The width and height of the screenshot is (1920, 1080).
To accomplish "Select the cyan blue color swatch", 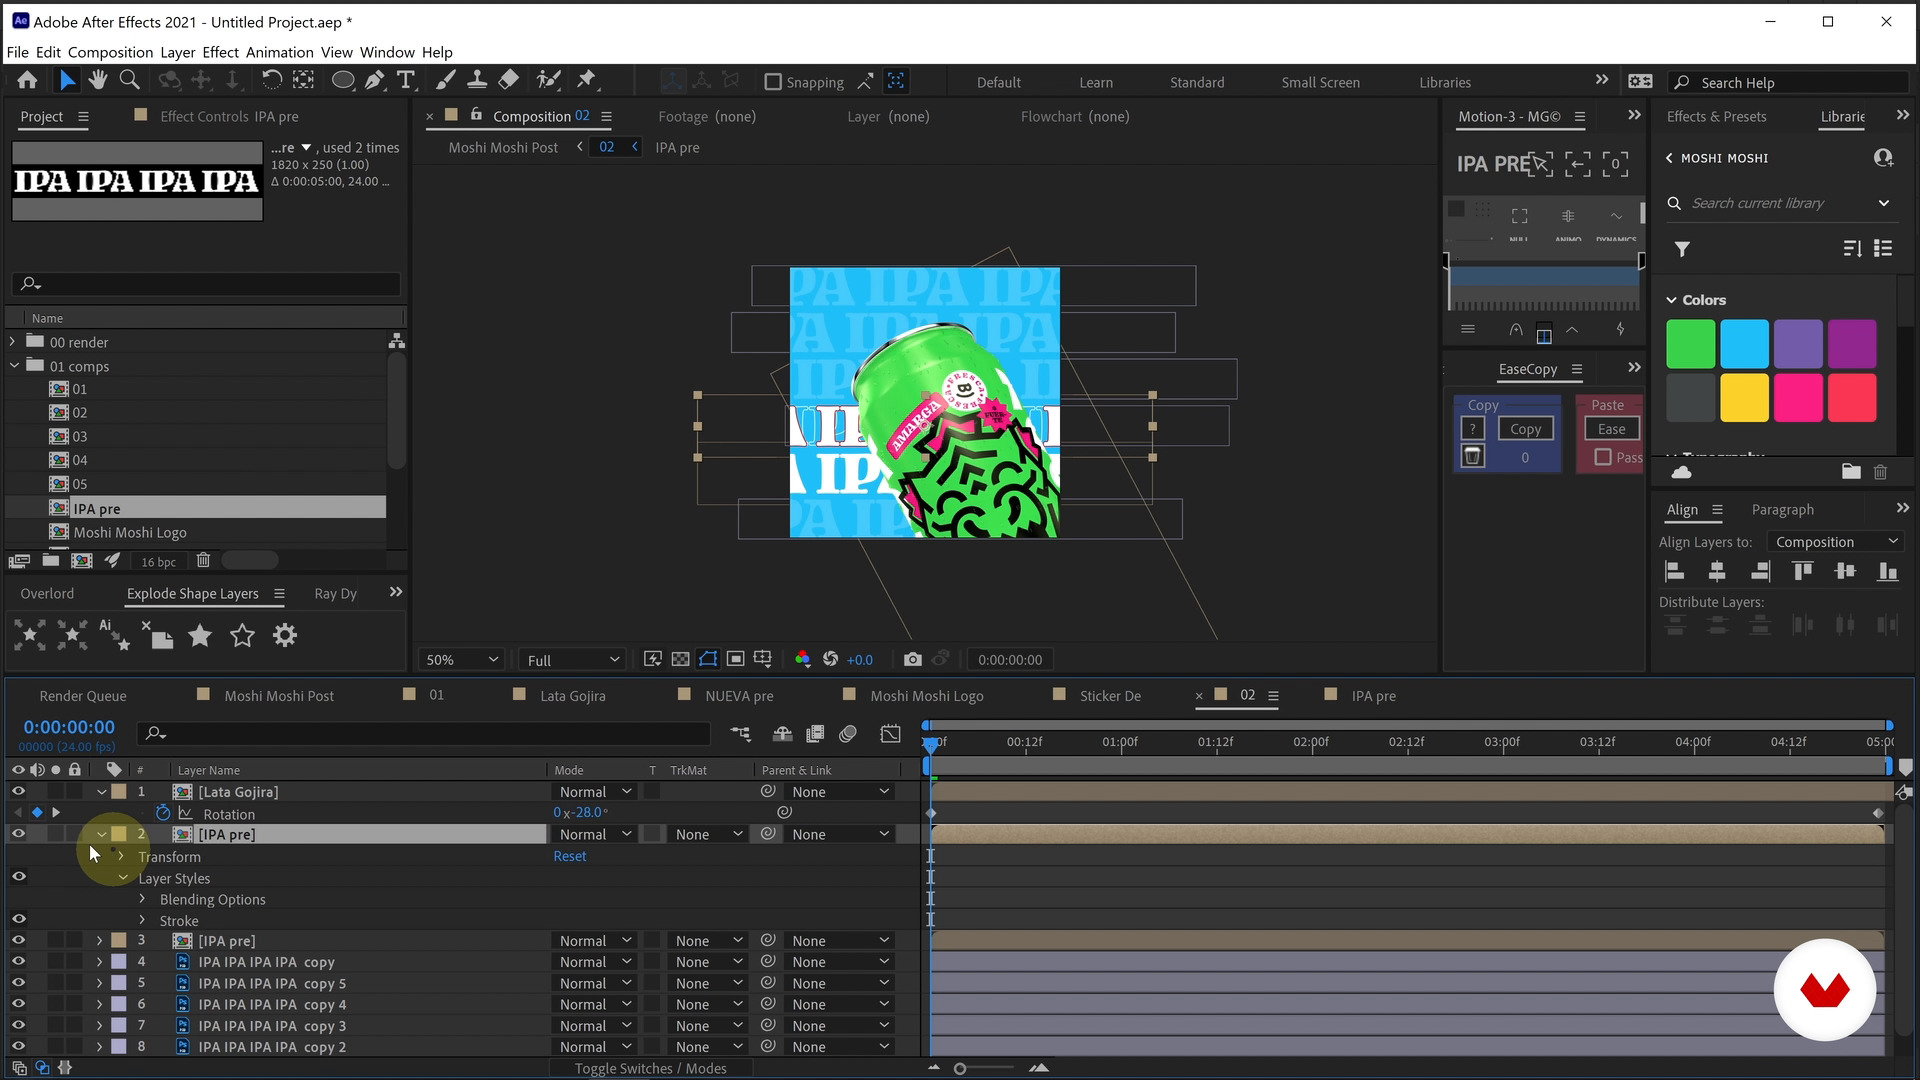I will pyautogui.click(x=1744, y=344).
